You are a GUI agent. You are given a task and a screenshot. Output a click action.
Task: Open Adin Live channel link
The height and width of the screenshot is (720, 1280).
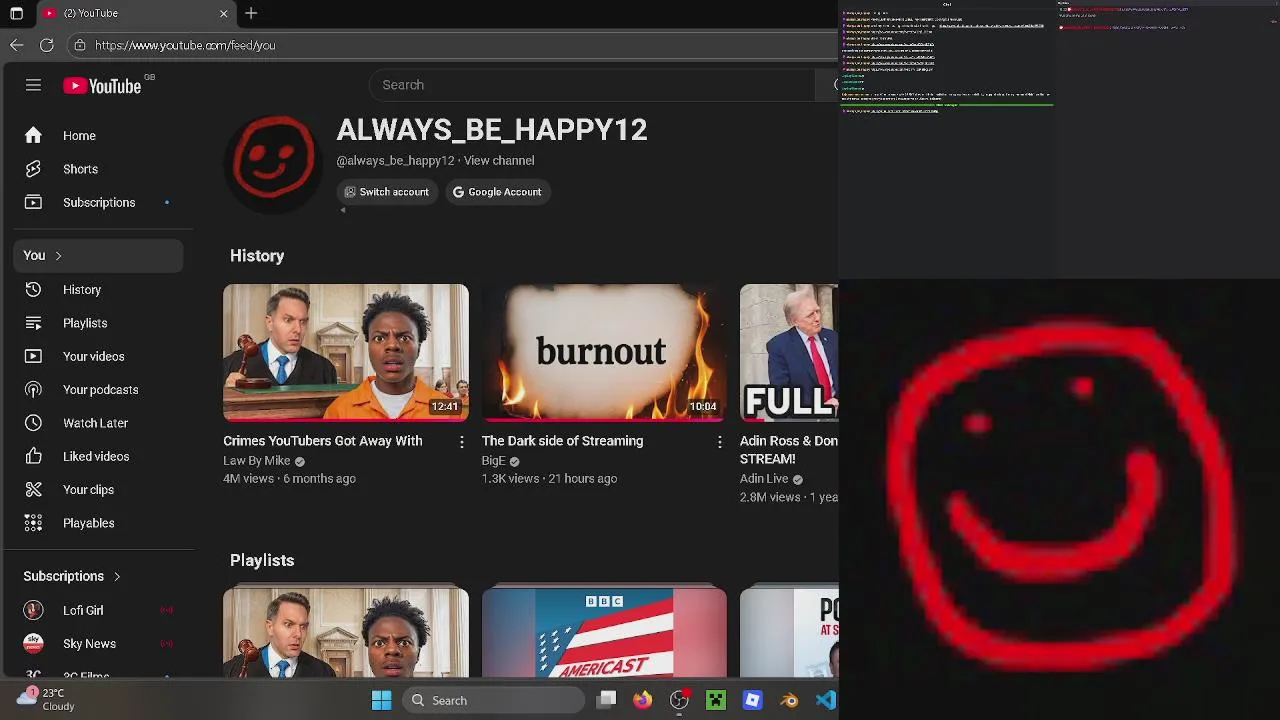[x=764, y=479]
